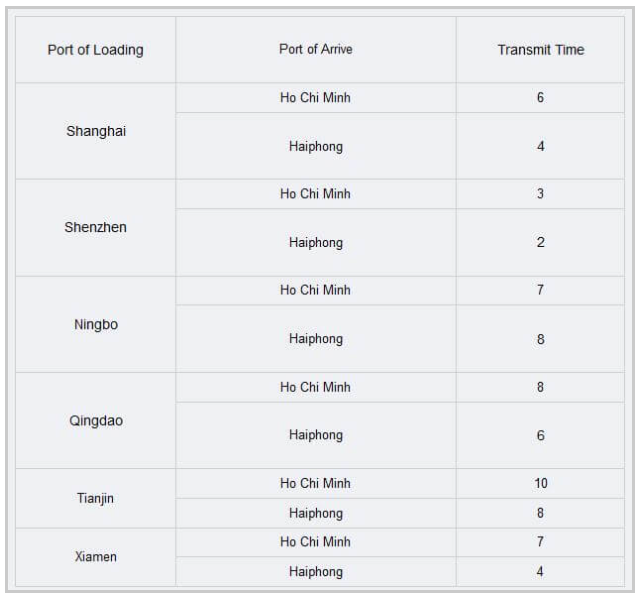Select the Ningbo port cell
Screen dimensions: 635x595
95,324
